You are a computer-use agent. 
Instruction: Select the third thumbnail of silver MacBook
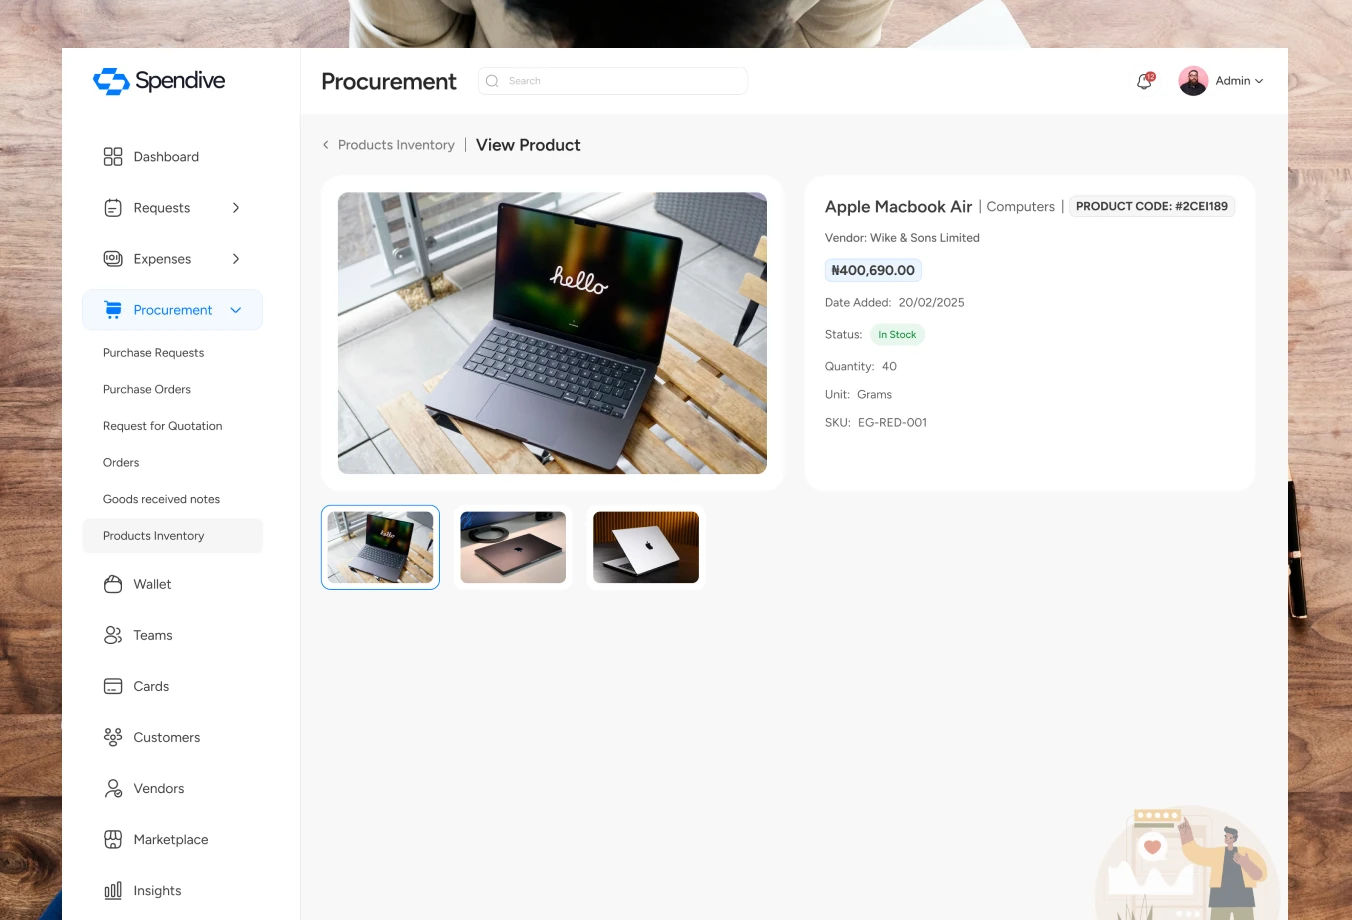[x=646, y=547]
